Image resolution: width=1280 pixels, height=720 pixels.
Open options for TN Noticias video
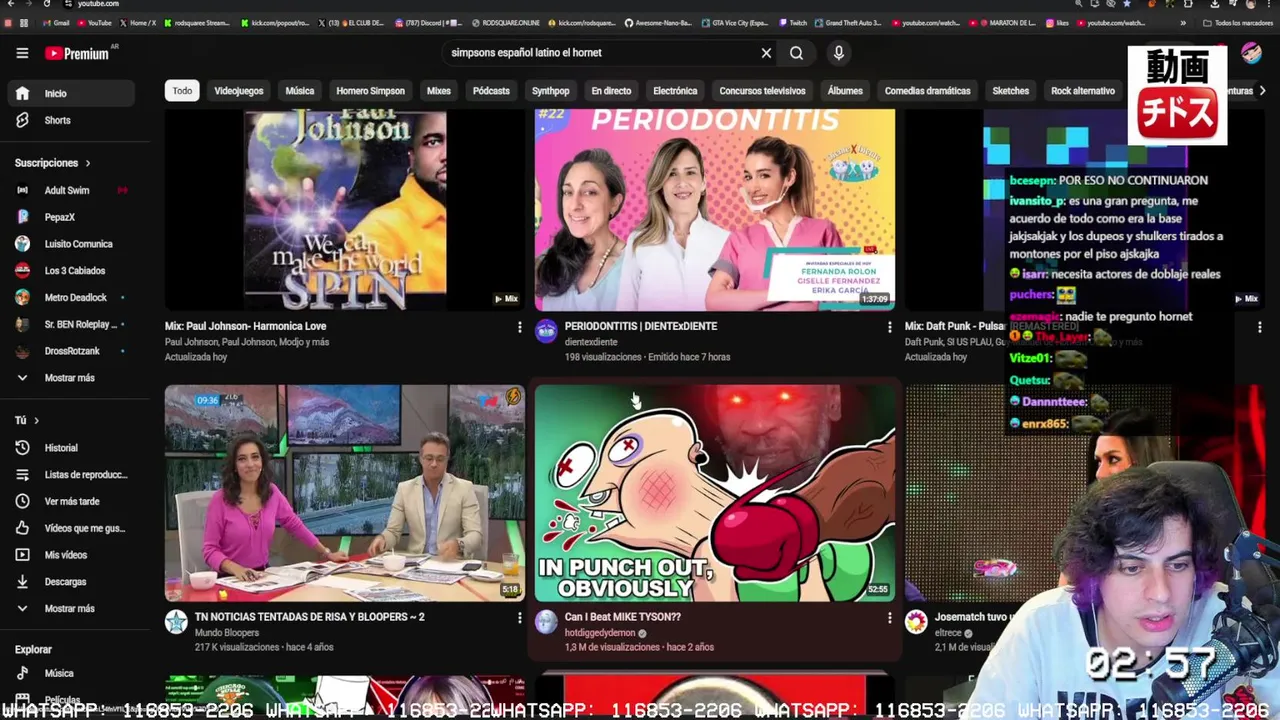pyautogui.click(x=519, y=618)
